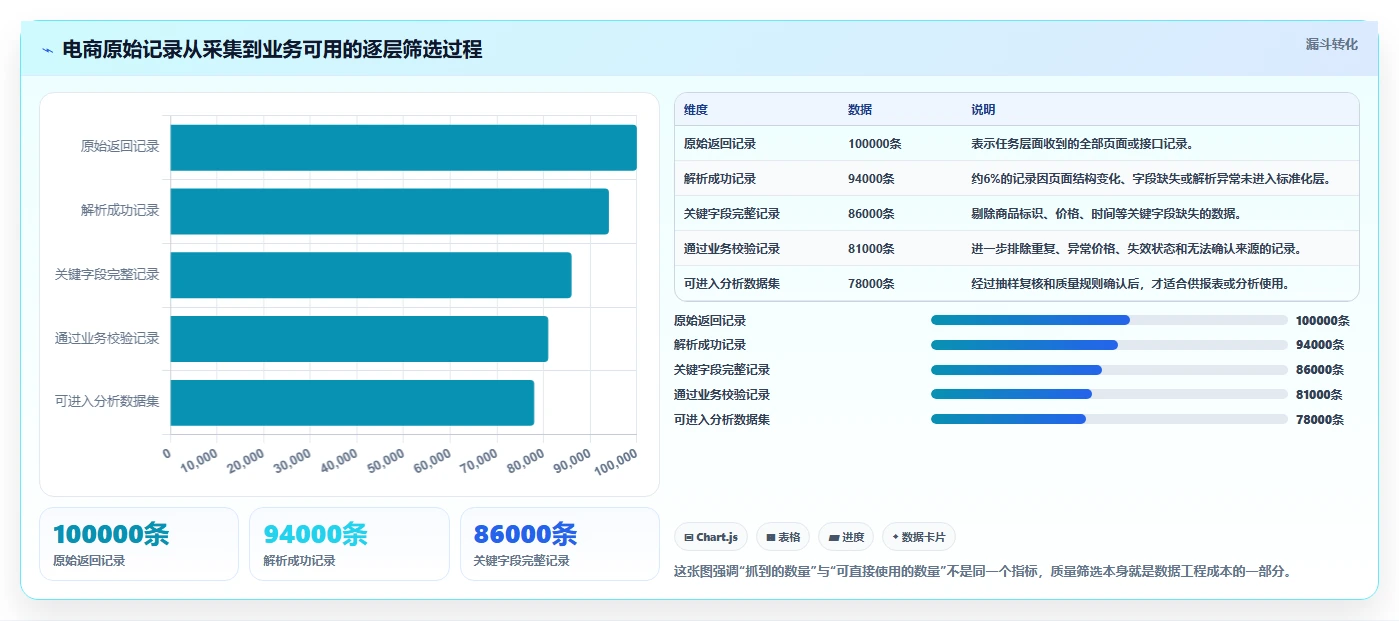Click the 原始返回记录 y-axis chart label
1399x621 pixels.
(x=120, y=147)
